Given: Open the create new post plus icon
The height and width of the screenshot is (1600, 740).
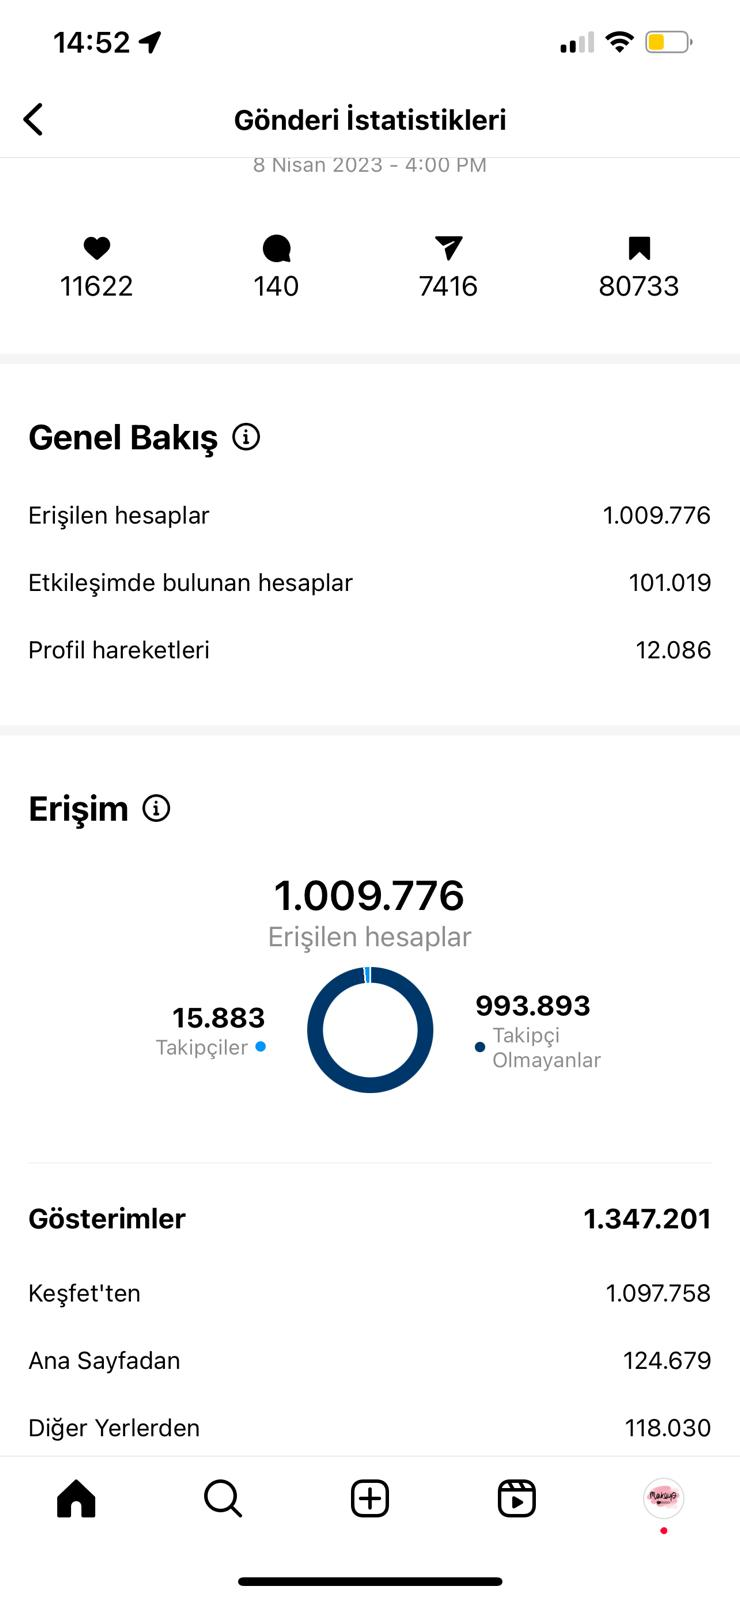Looking at the screenshot, I should point(370,1498).
